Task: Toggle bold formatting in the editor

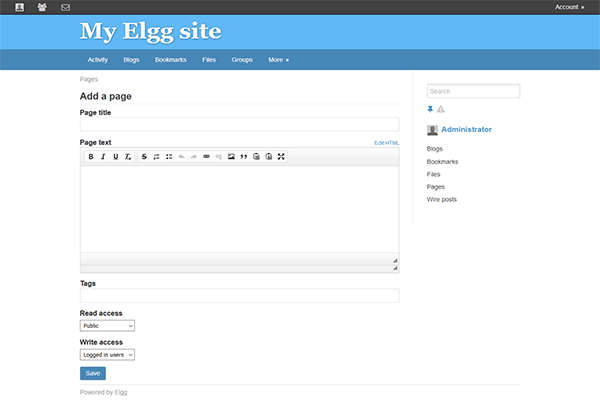Action: (91, 157)
